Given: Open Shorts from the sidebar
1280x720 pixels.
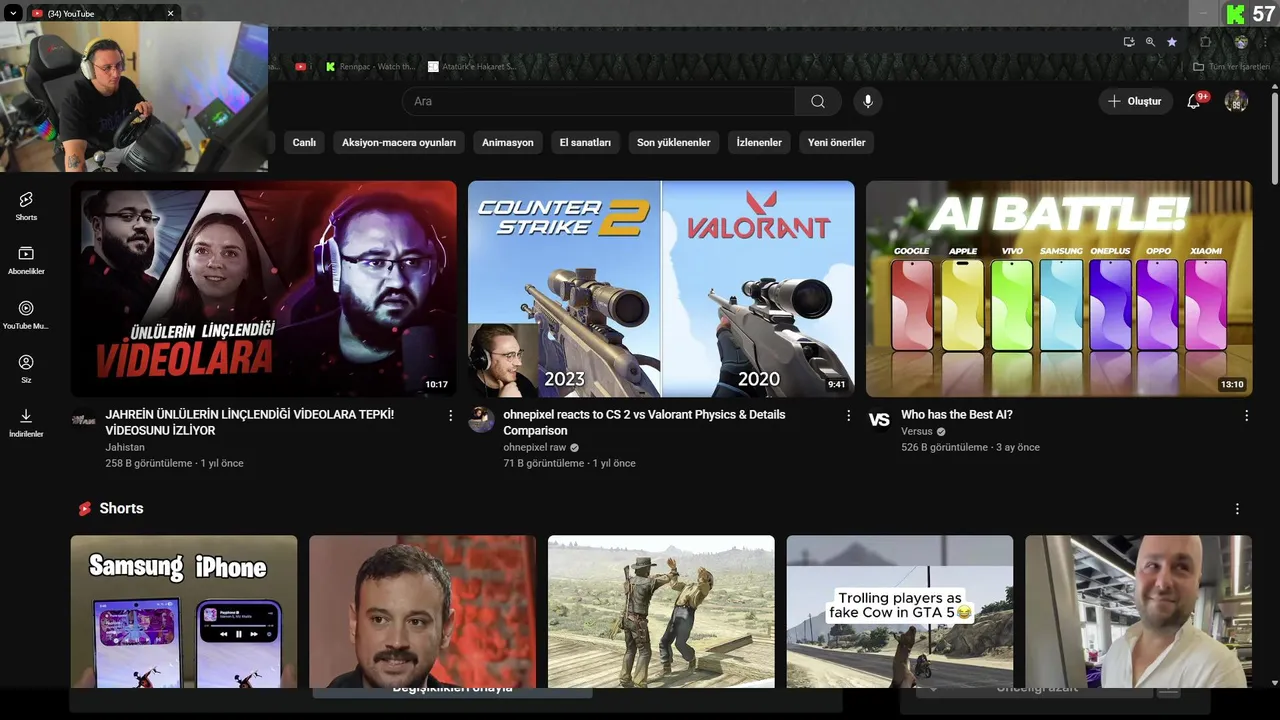Looking at the screenshot, I should click(26, 206).
